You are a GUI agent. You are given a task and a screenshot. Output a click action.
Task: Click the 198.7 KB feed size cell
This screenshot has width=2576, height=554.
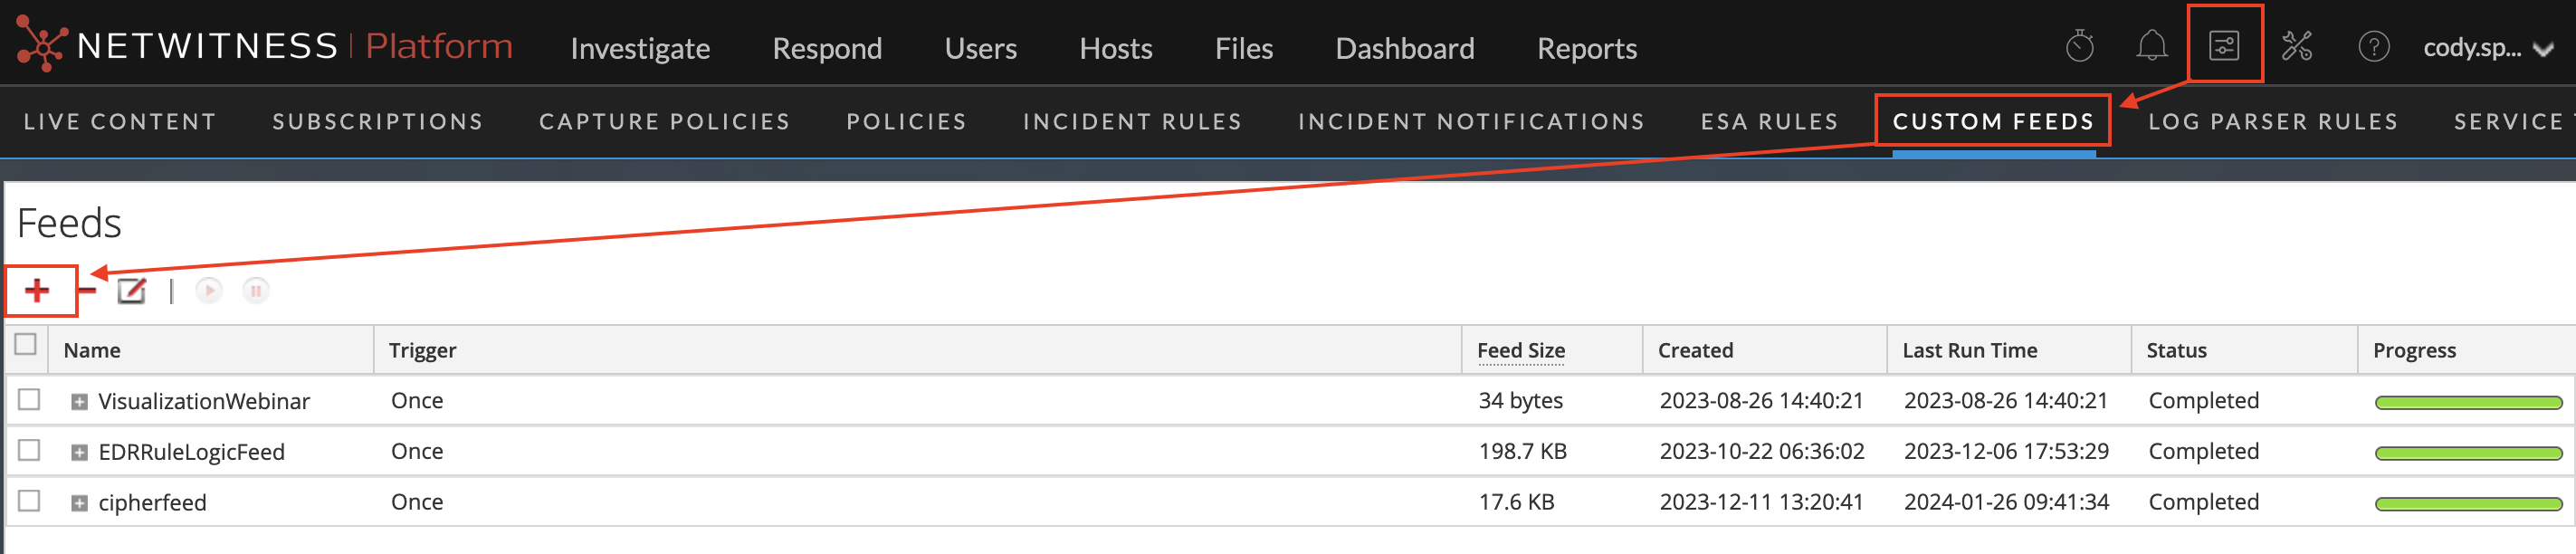point(1522,452)
